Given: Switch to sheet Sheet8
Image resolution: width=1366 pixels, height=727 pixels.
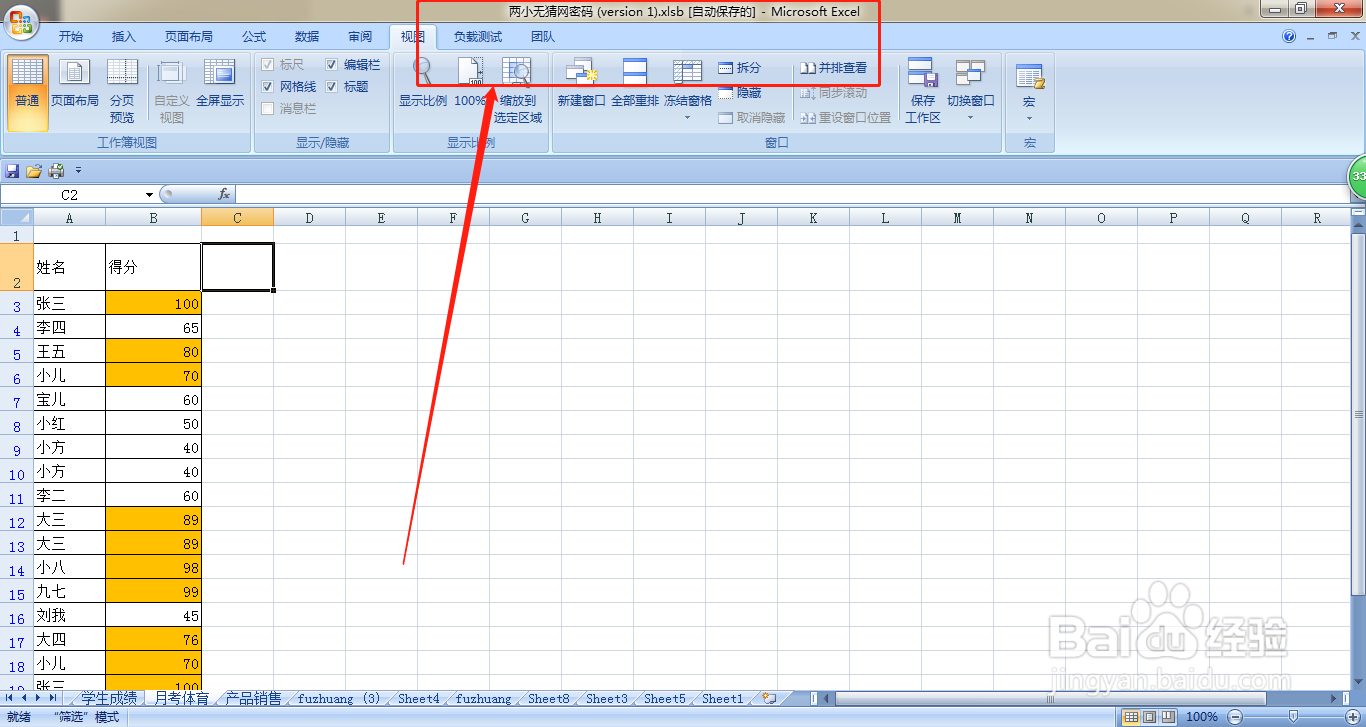Looking at the screenshot, I should pos(548,699).
